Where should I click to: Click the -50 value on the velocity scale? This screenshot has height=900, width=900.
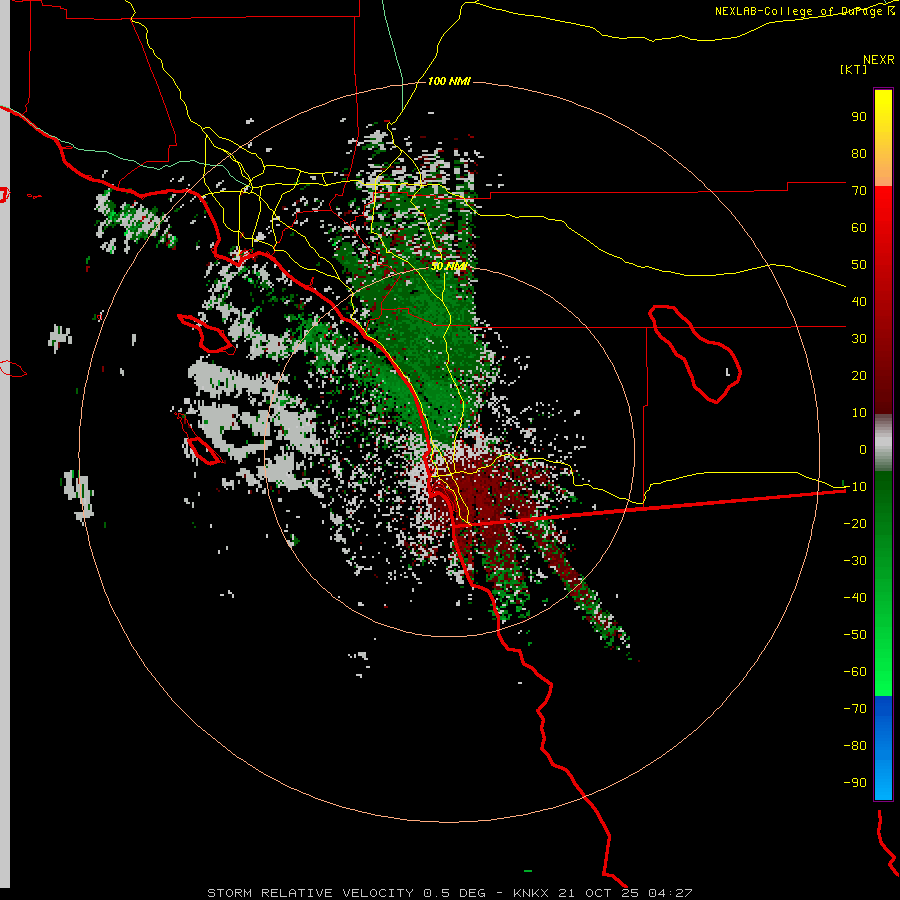[x=855, y=635]
